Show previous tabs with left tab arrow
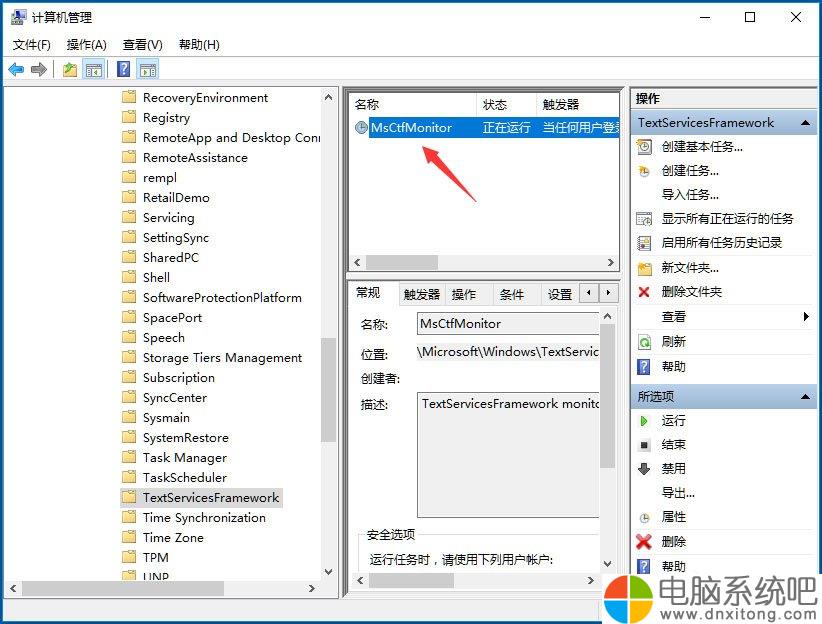Image resolution: width=822 pixels, height=624 pixels. point(589,293)
